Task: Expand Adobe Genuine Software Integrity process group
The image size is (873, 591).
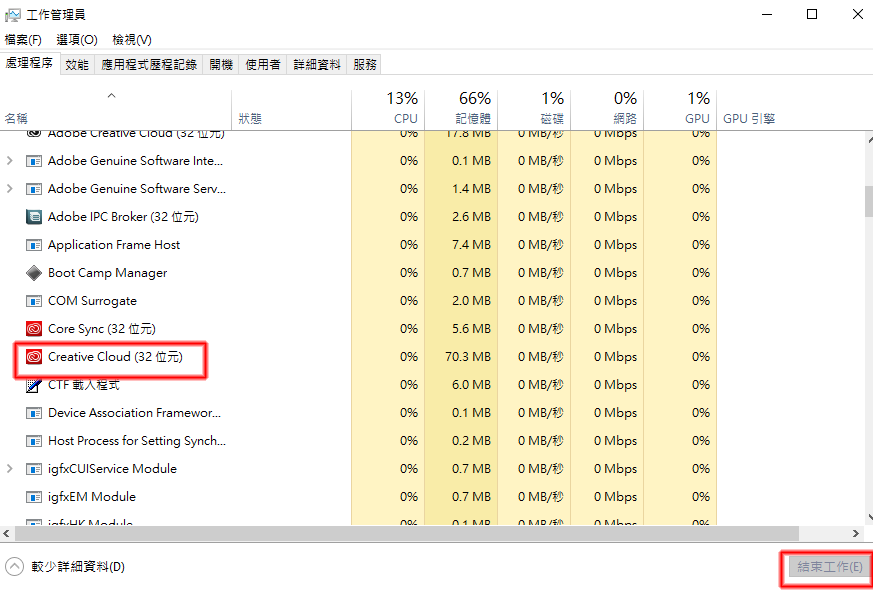Action: (x=9, y=161)
